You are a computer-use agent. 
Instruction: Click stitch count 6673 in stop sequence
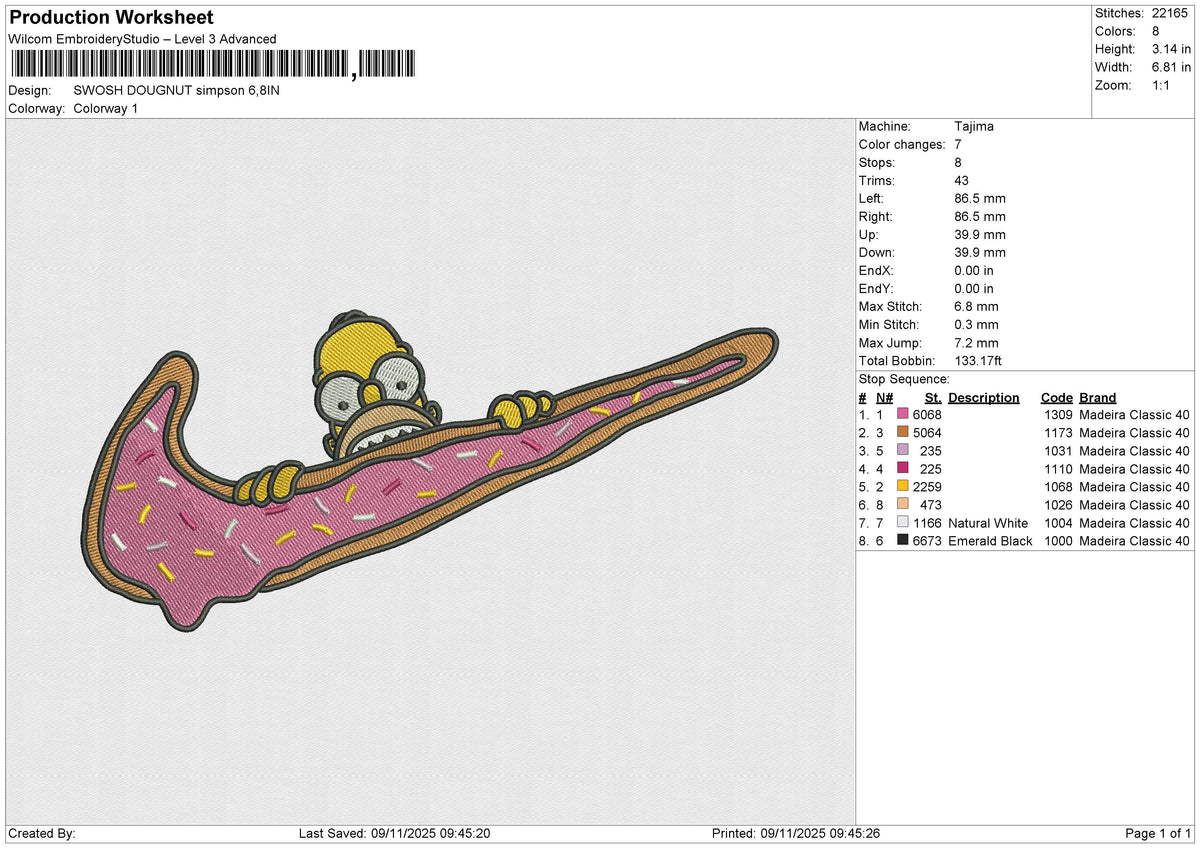927,540
